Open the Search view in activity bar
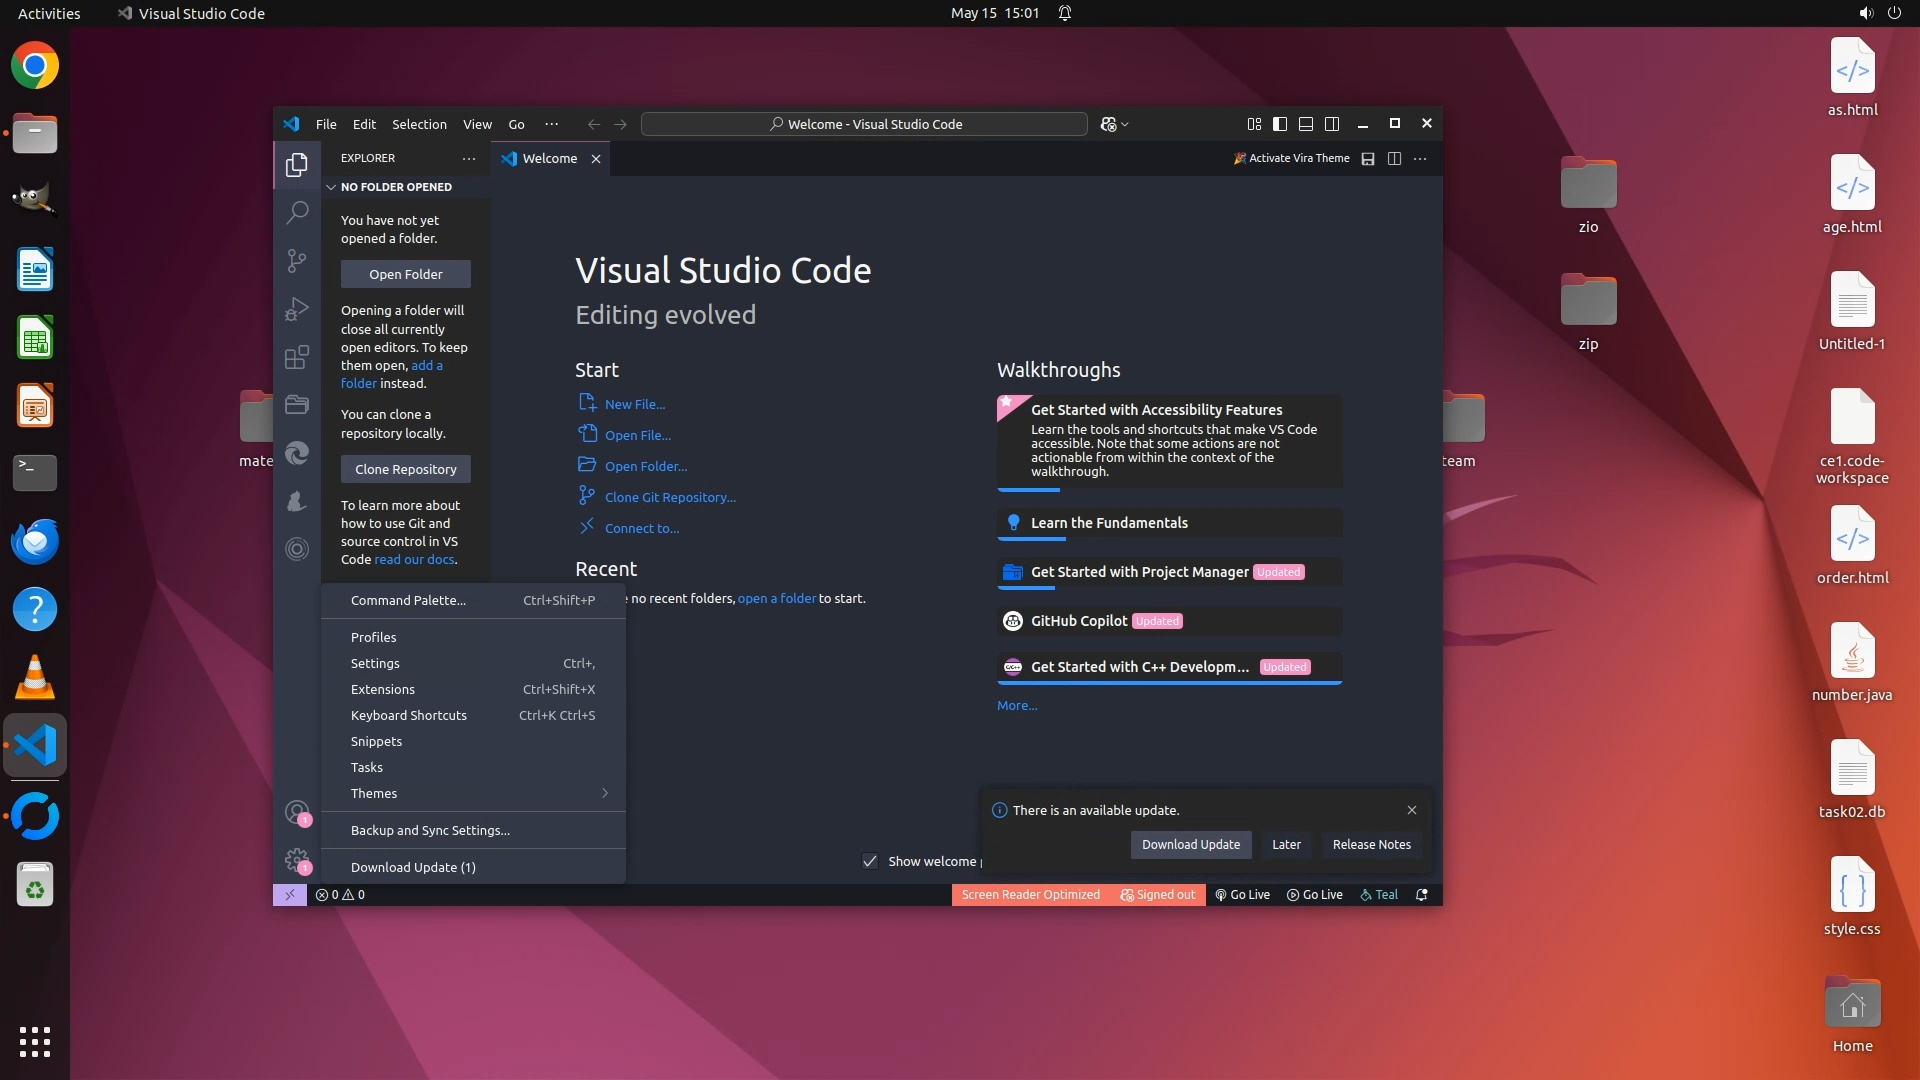This screenshot has height=1080, width=1920. [x=297, y=212]
